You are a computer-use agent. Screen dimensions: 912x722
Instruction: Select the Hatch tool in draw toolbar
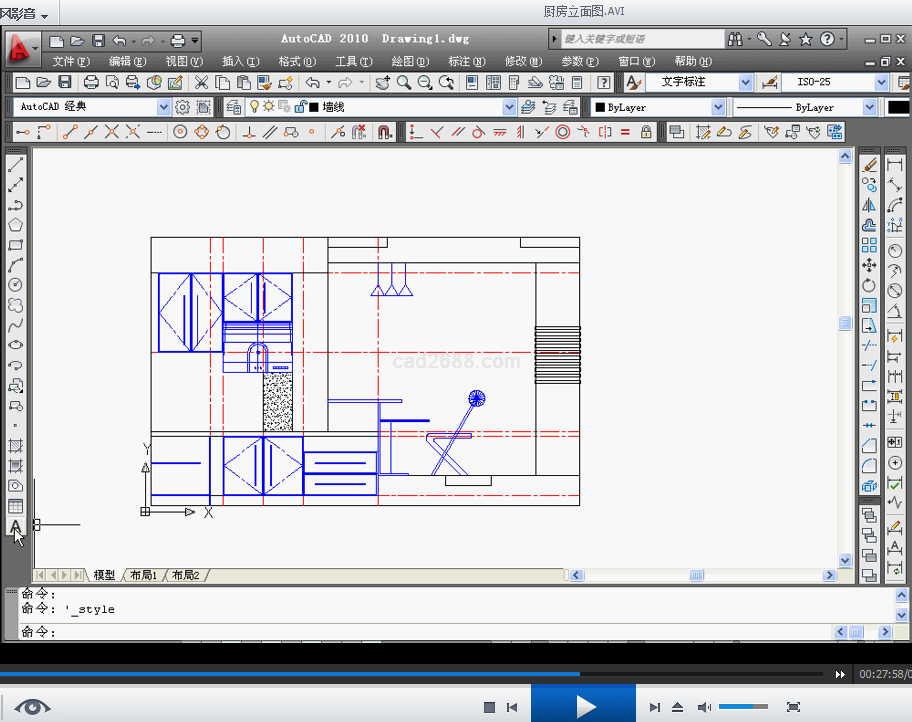click(16, 446)
